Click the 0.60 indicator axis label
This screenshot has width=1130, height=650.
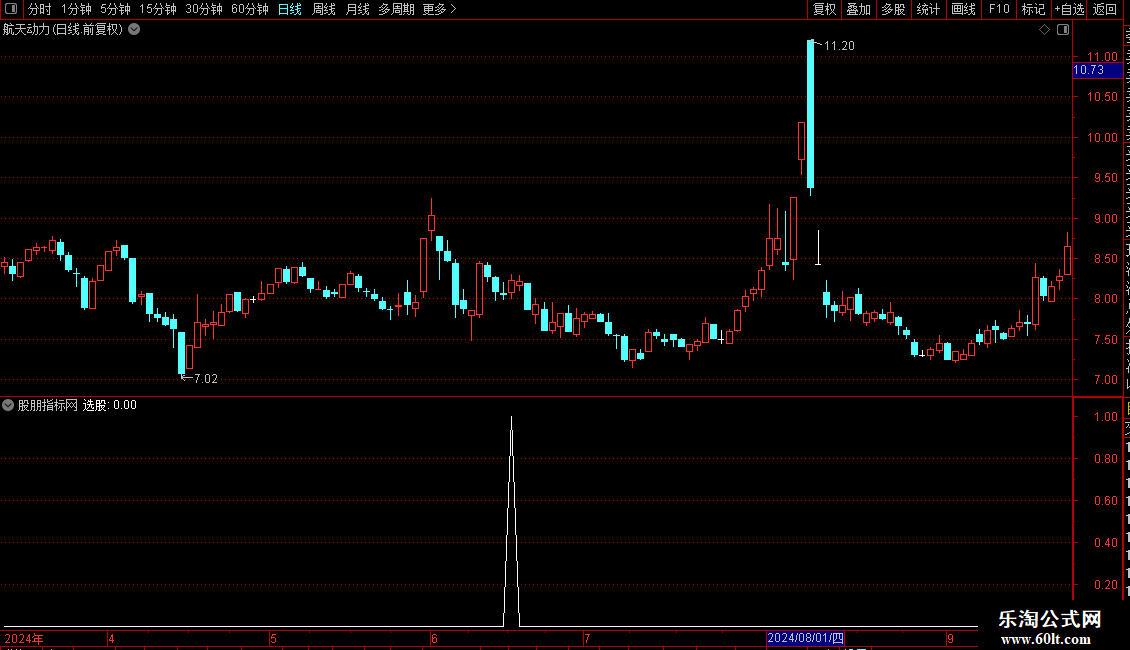click(1105, 501)
